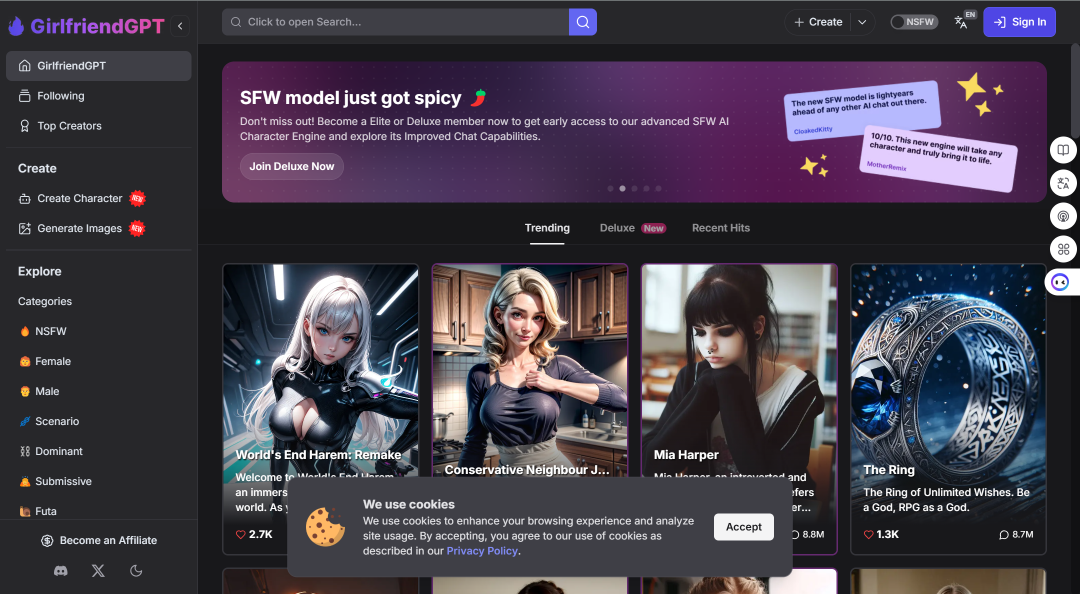Click The Ring chat count icon
Viewport: 1080px width, 594px height.
(x=1004, y=535)
